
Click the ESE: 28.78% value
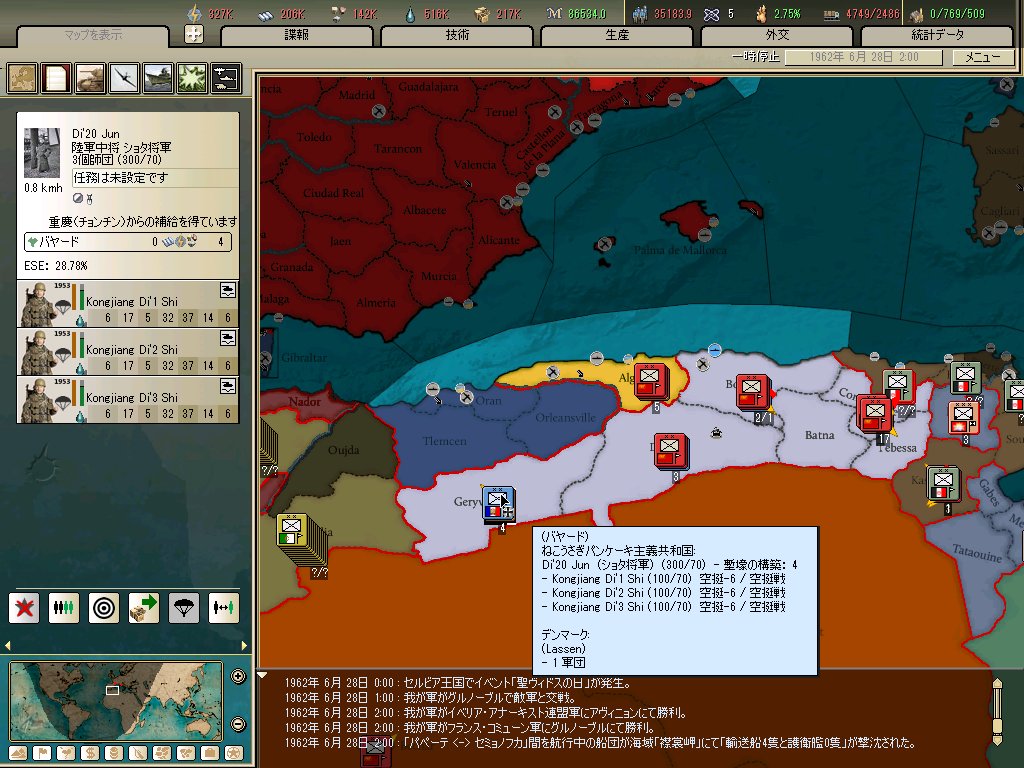(x=56, y=266)
